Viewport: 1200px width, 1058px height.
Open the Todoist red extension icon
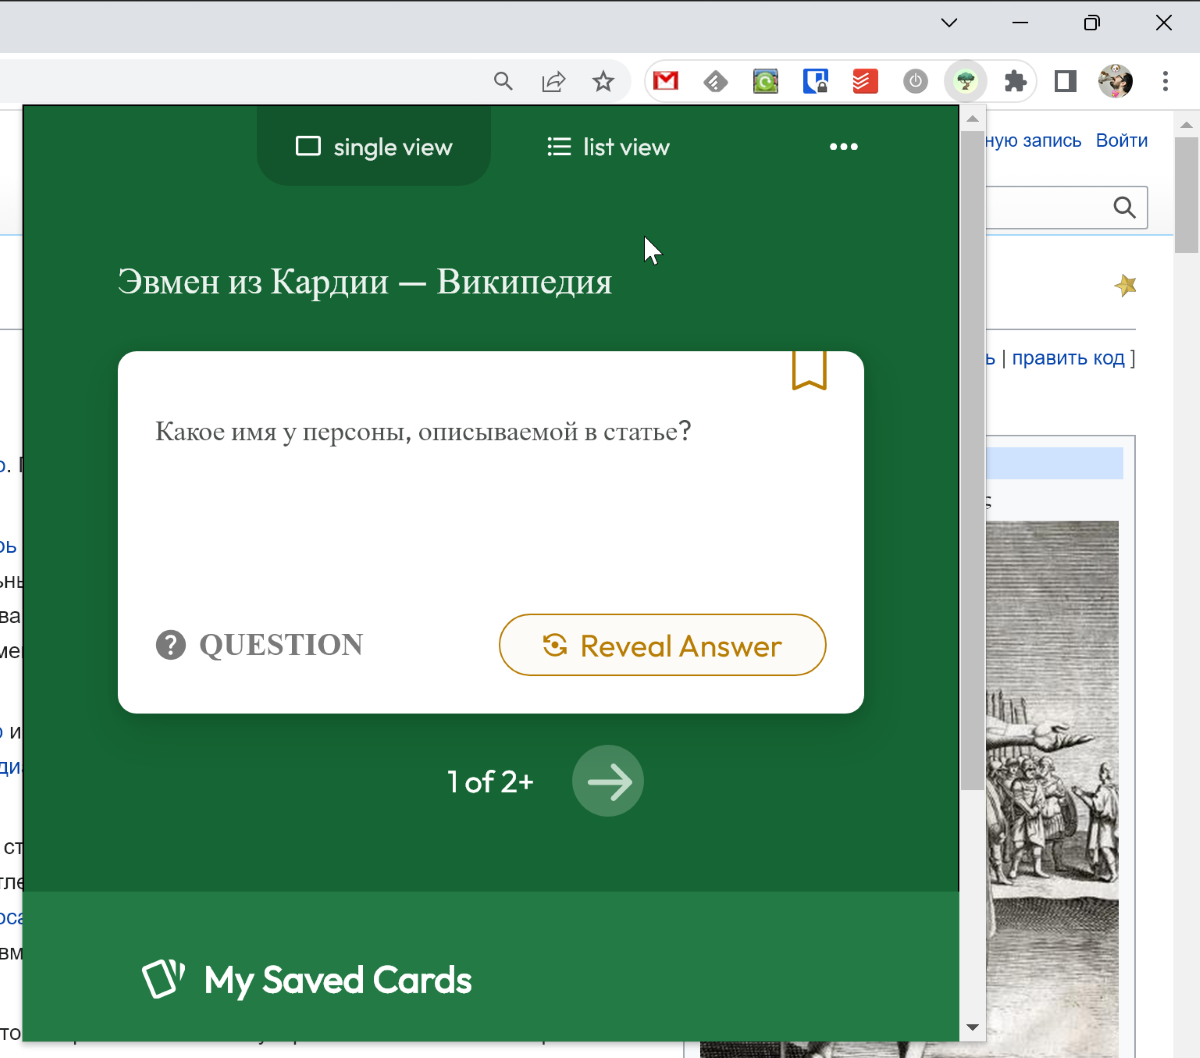tap(865, 81)
